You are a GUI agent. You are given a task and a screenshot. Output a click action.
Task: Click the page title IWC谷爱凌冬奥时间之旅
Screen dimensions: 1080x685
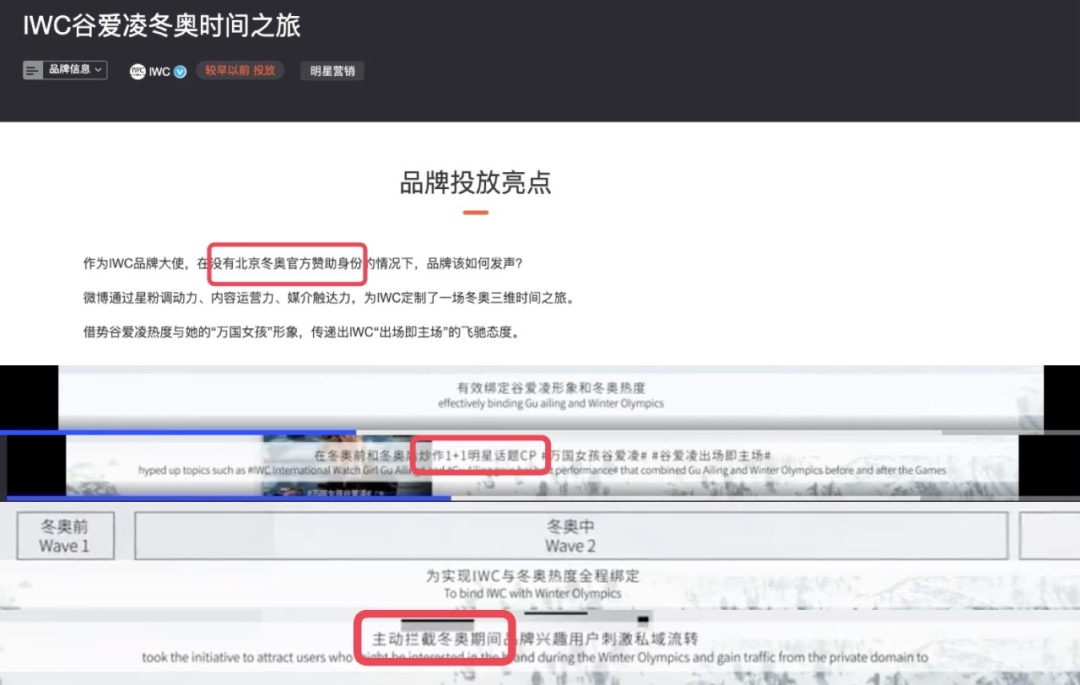162,26
